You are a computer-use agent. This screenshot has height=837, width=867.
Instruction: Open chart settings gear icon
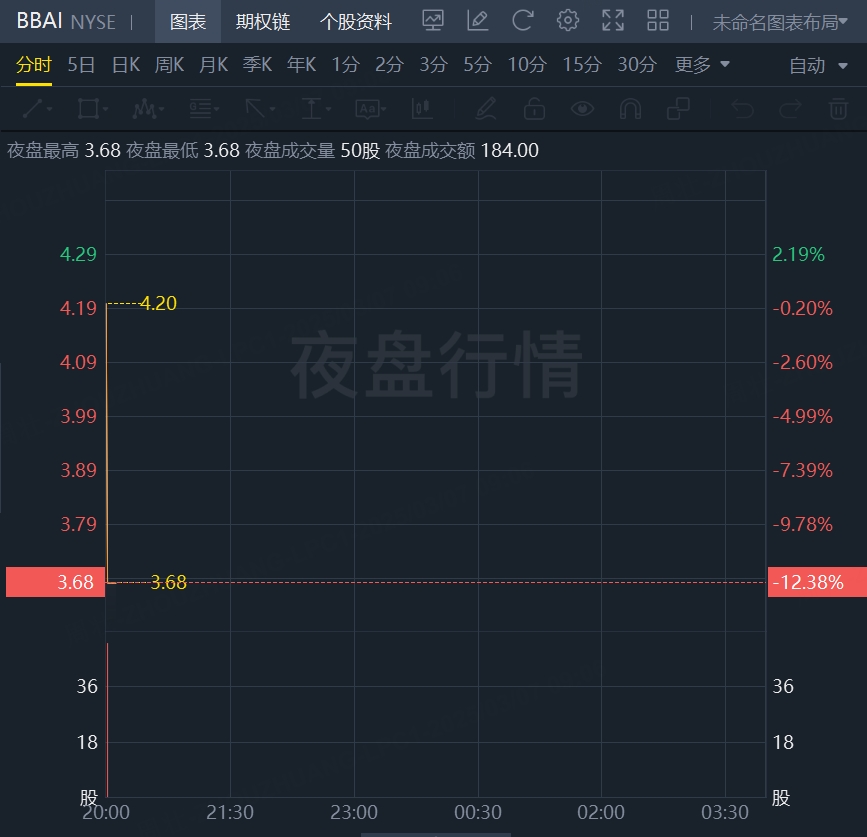(567, 21)
